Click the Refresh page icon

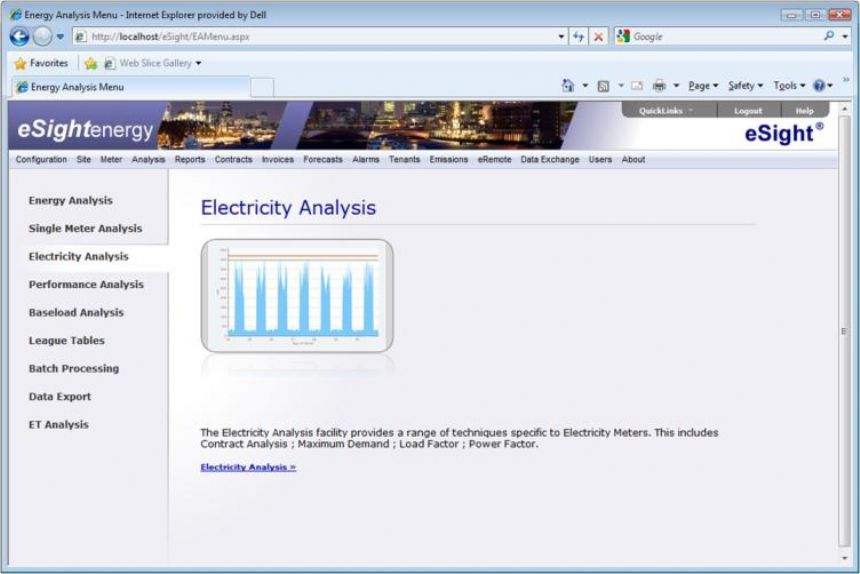click(x=578, y=37)
